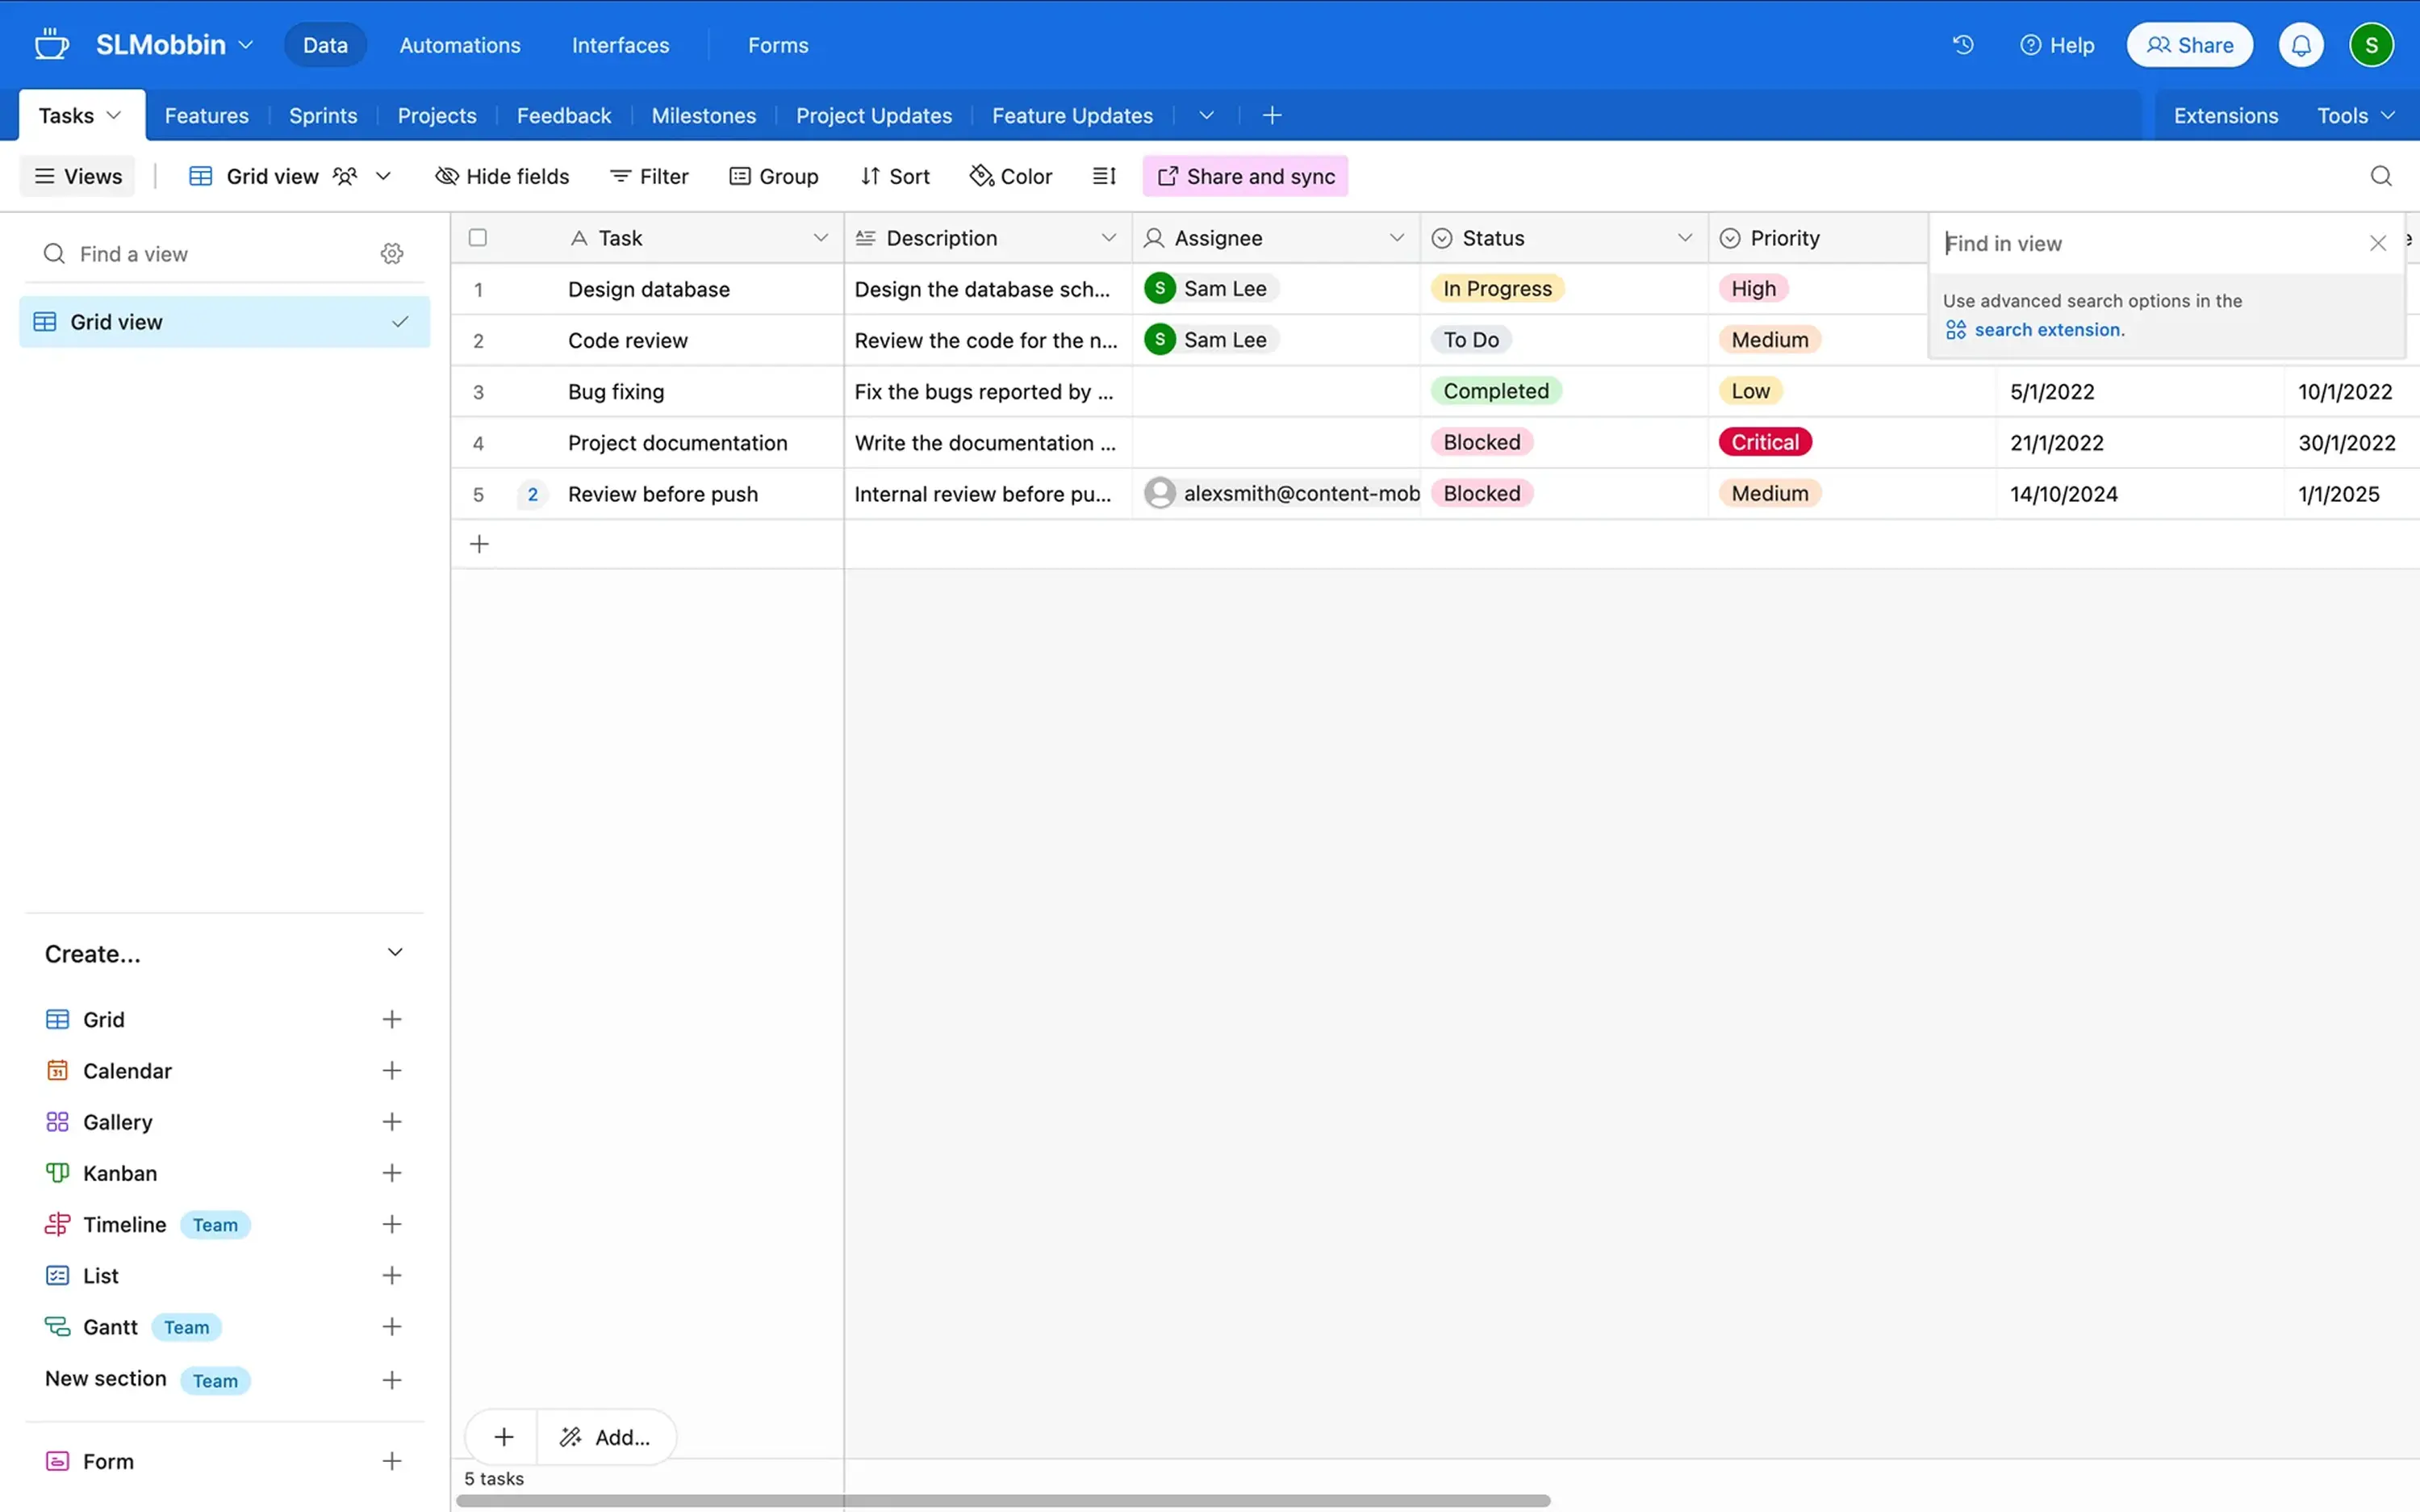Screen dimensions: 2420x1512
Task: Open the row height settings icon
Action: pyautogui.click(x=1104, y=175)
